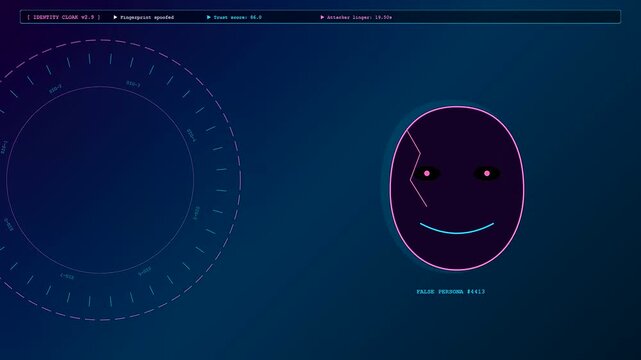This screenshot has width=641, height=360.
Task: Click the center of the signal dial
Action: [100, 180]
